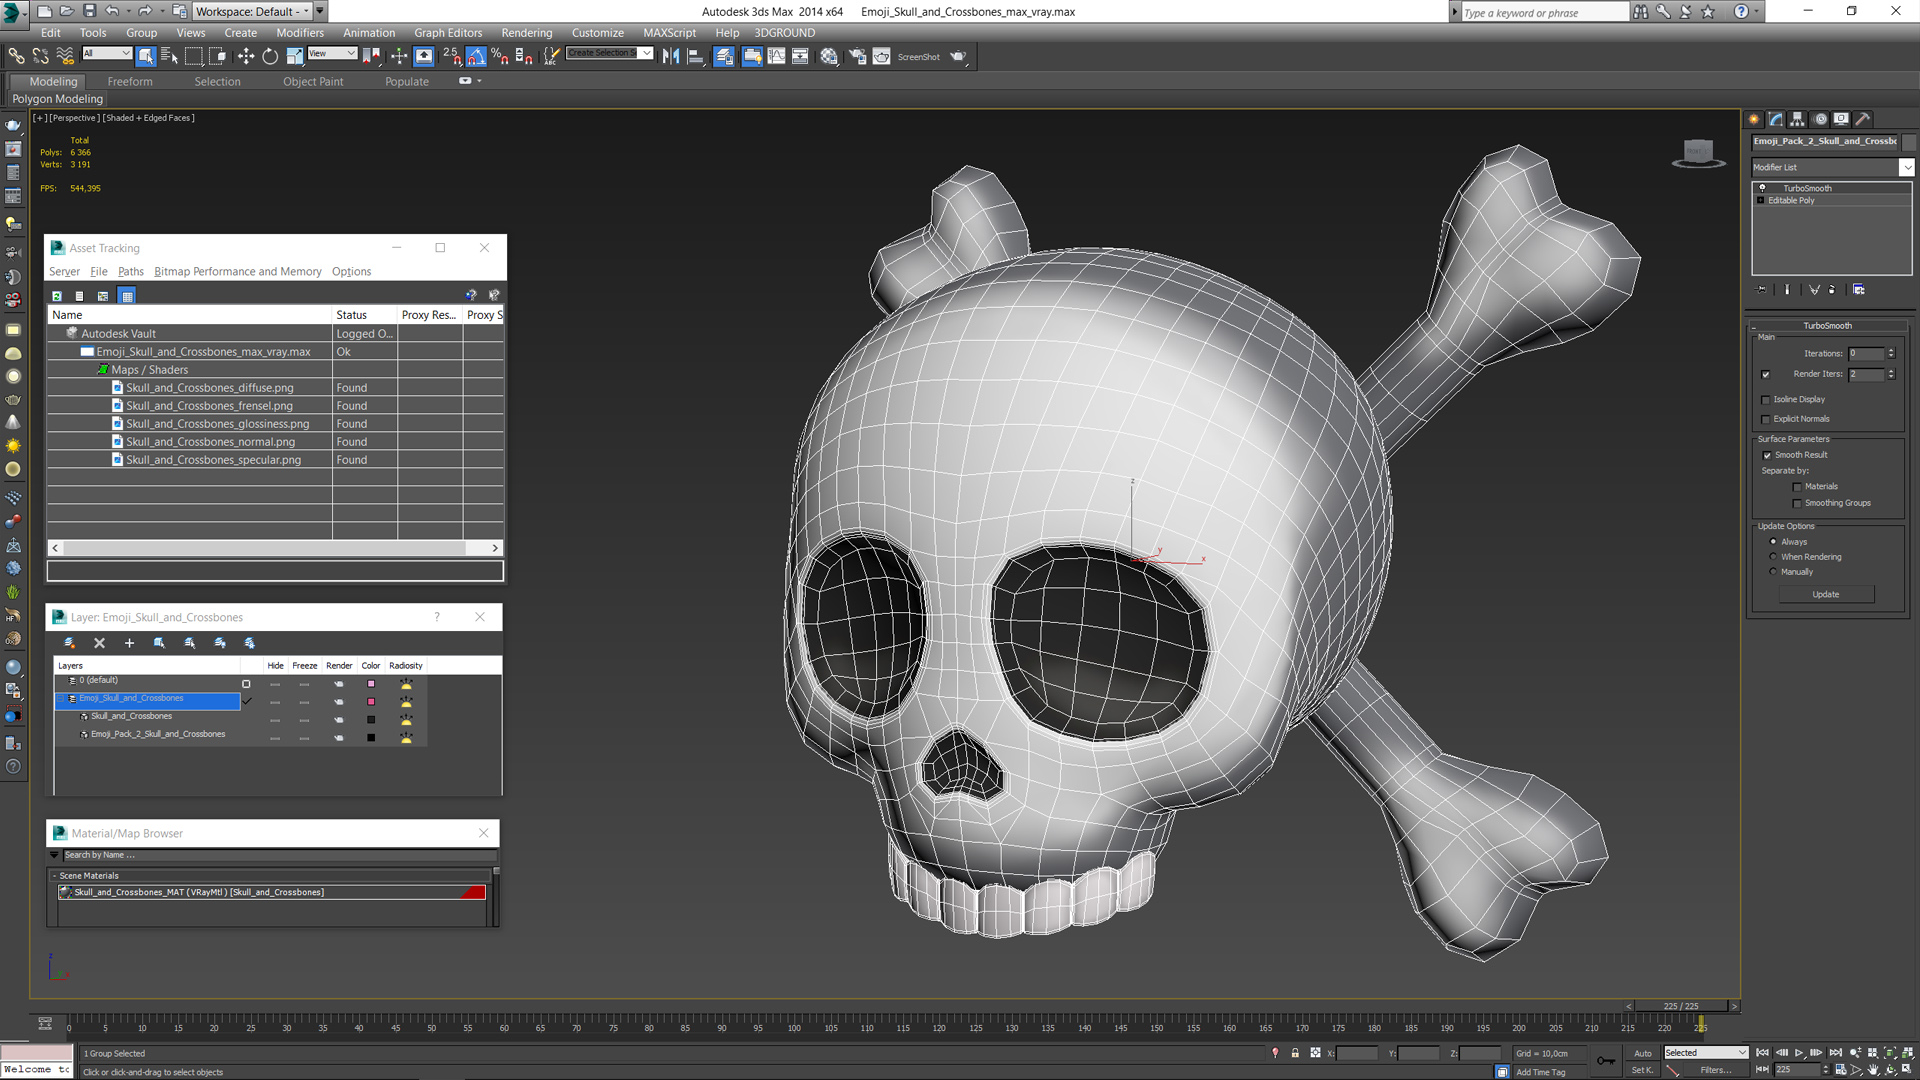This screenshot has width=1920, height=1080.
Task: Click the Set Keys key icon
Action: click(x=1605, y=1061)
